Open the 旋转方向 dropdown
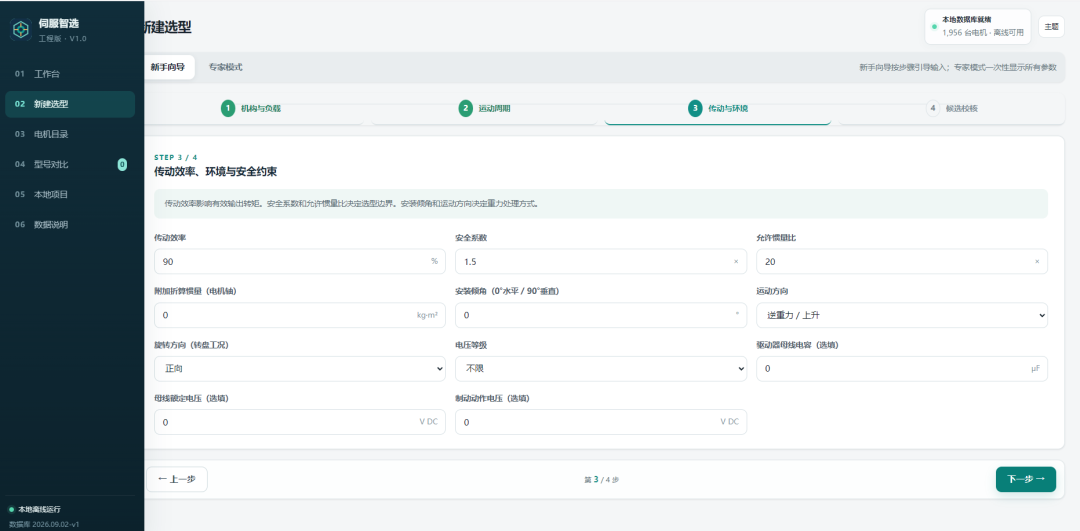 click(300, 369)
